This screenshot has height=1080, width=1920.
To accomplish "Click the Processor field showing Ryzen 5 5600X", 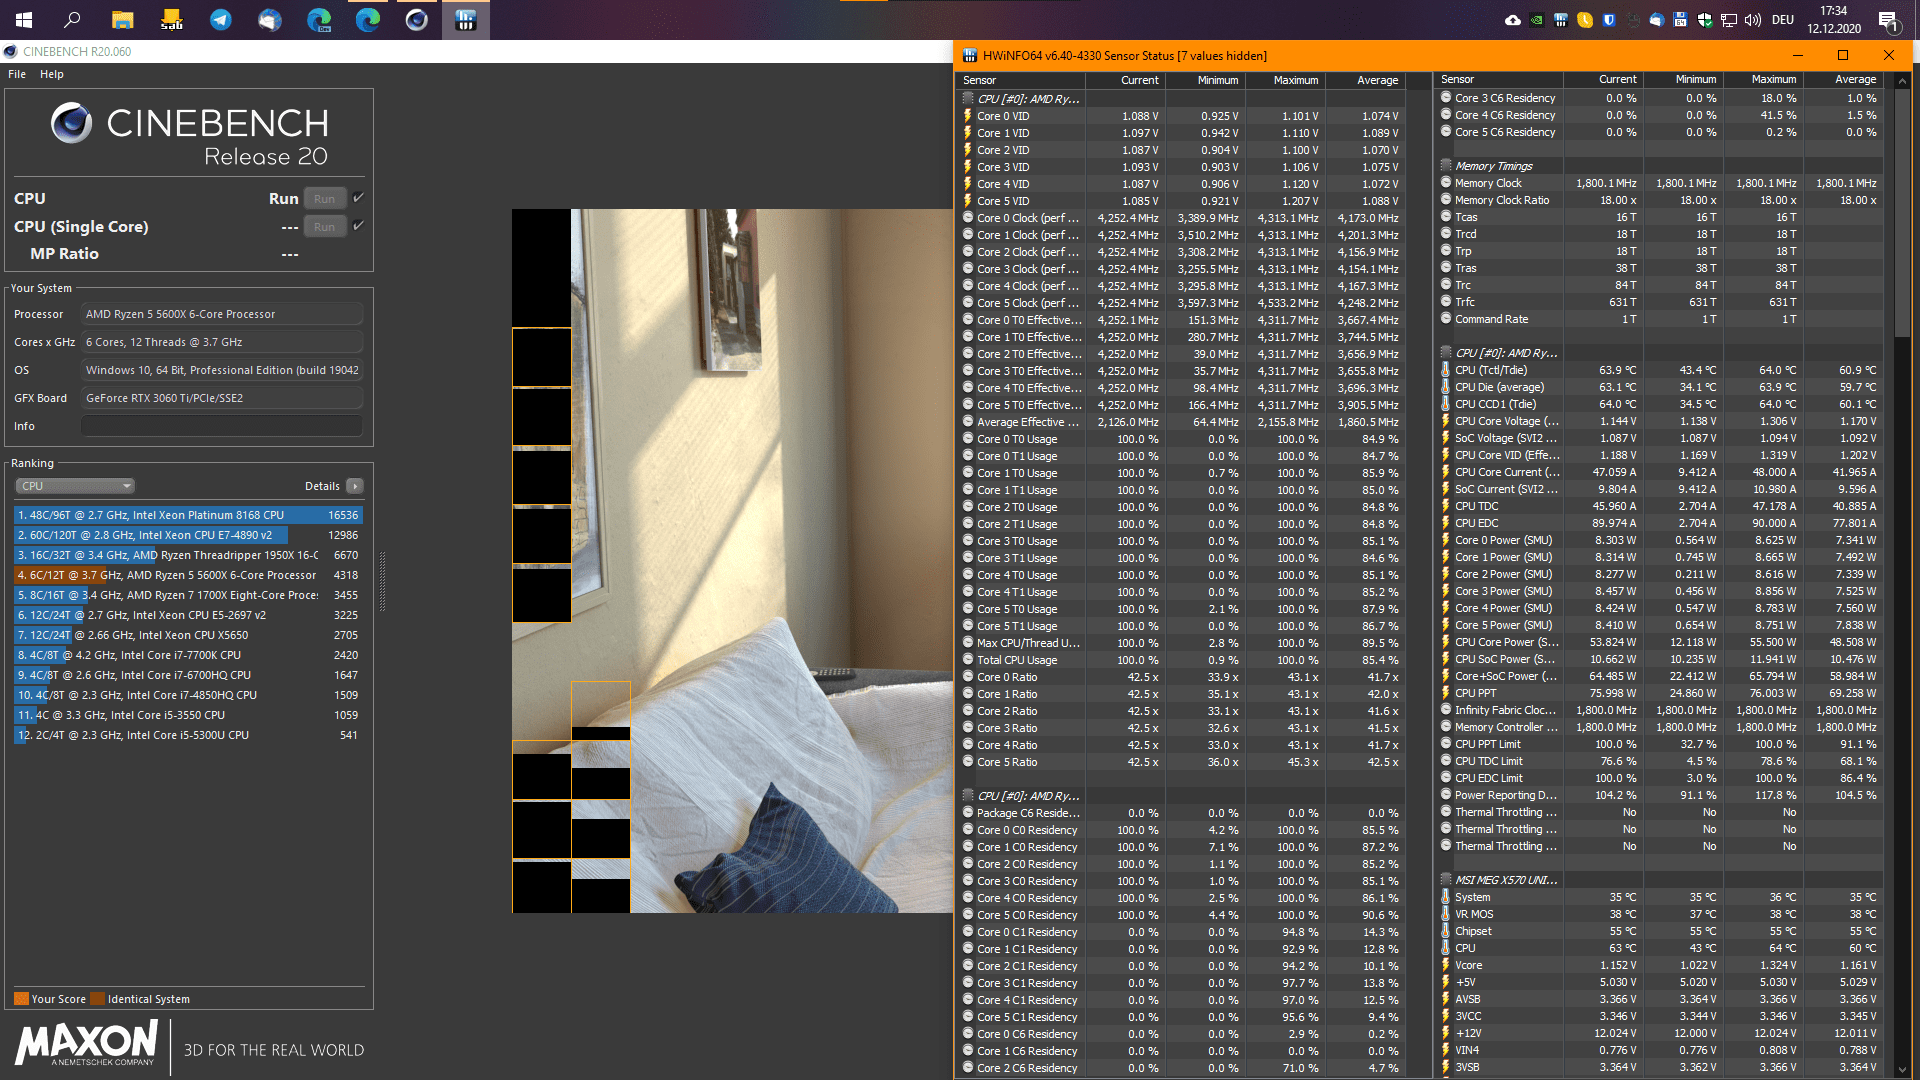I will [x=222, y=314].
